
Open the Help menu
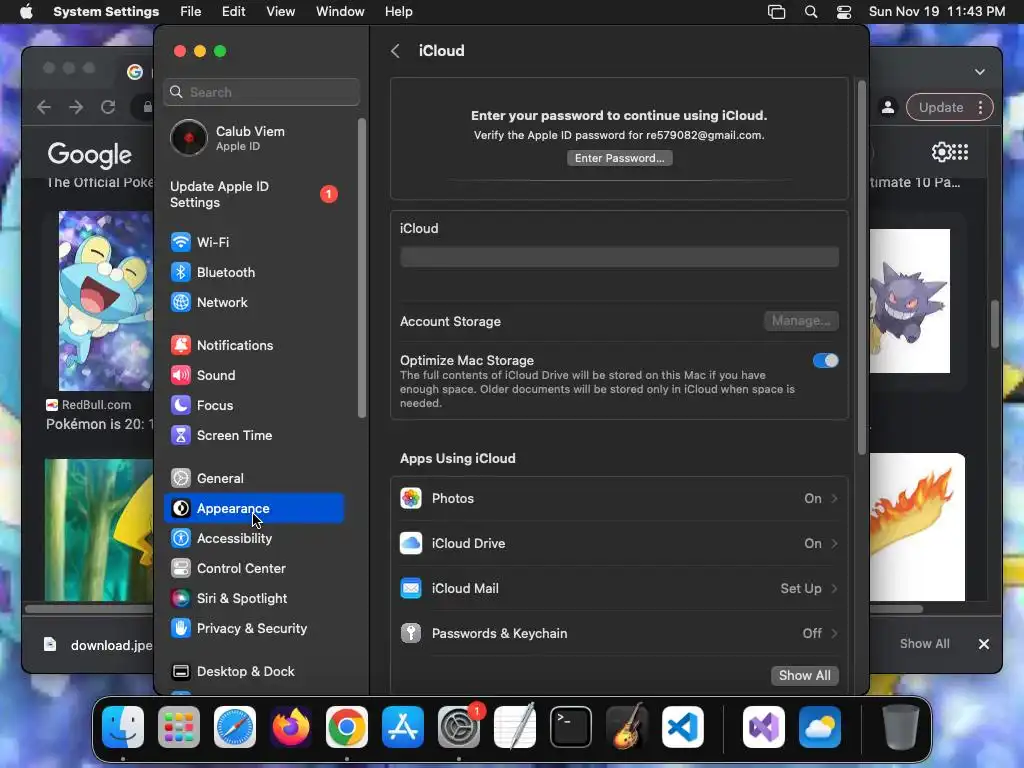(398, 12)
